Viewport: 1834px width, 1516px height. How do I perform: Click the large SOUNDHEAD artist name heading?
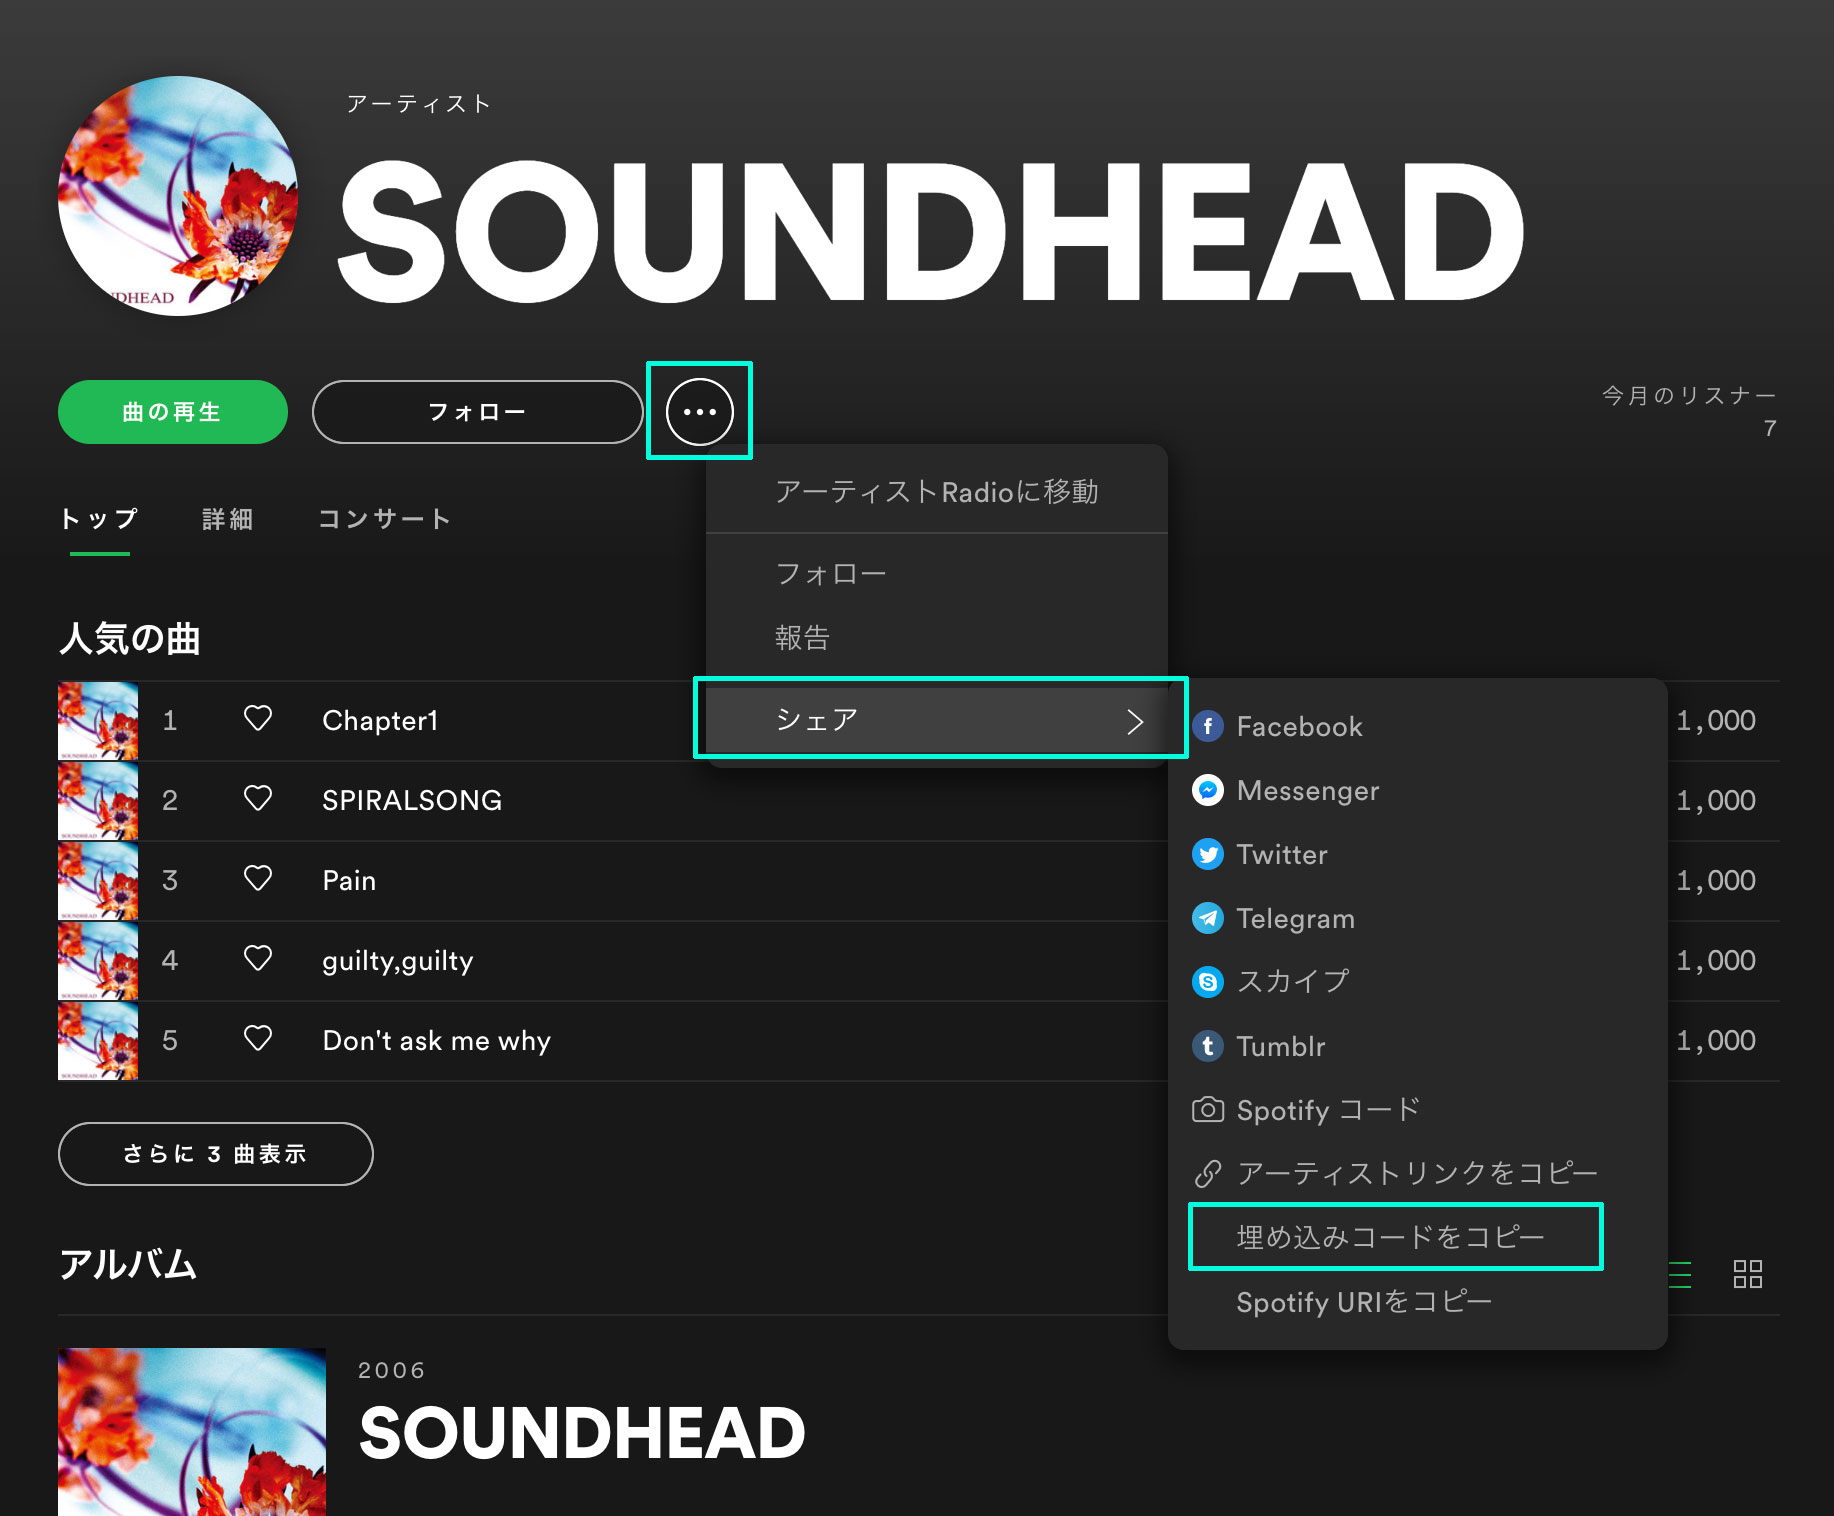pyautogui.click(x=931, y=232)
